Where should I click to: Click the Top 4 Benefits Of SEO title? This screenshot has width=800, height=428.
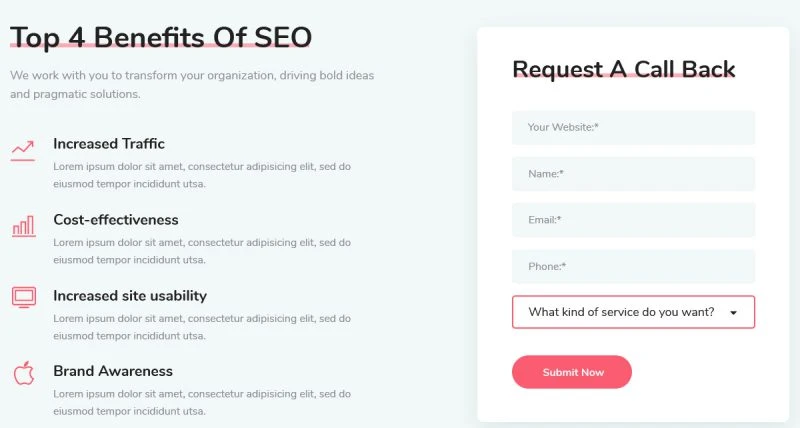(x=161, y=38)
